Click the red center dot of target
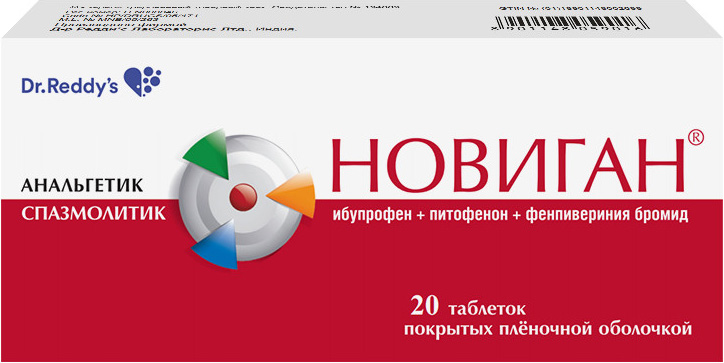This screenshot has width=724, height=363. [x=243, y=196]
